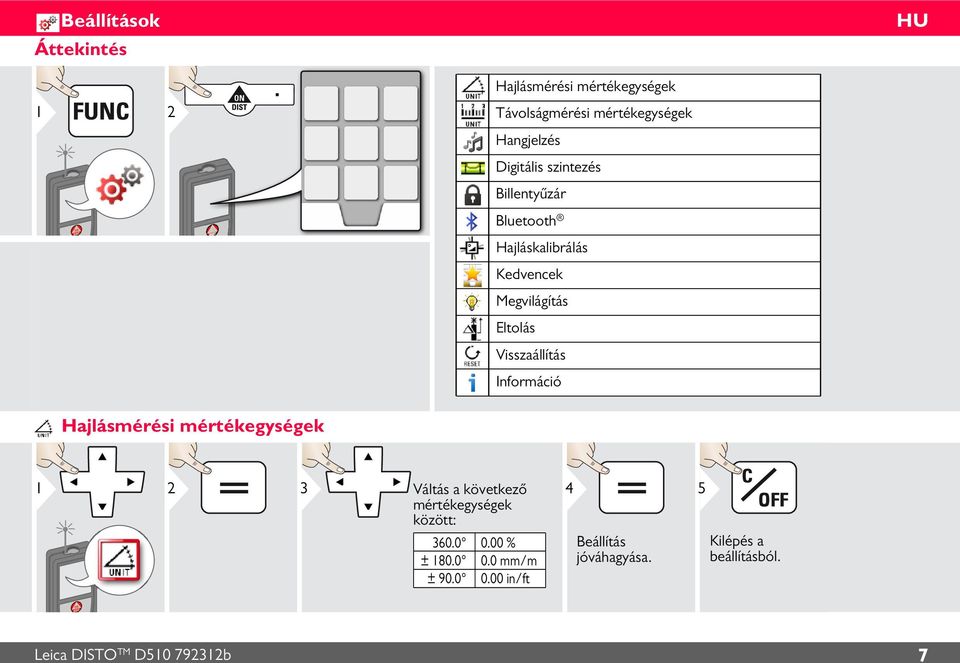Click the green digital level icon
This screenshot has height=663, width=960.
[473, 168]
